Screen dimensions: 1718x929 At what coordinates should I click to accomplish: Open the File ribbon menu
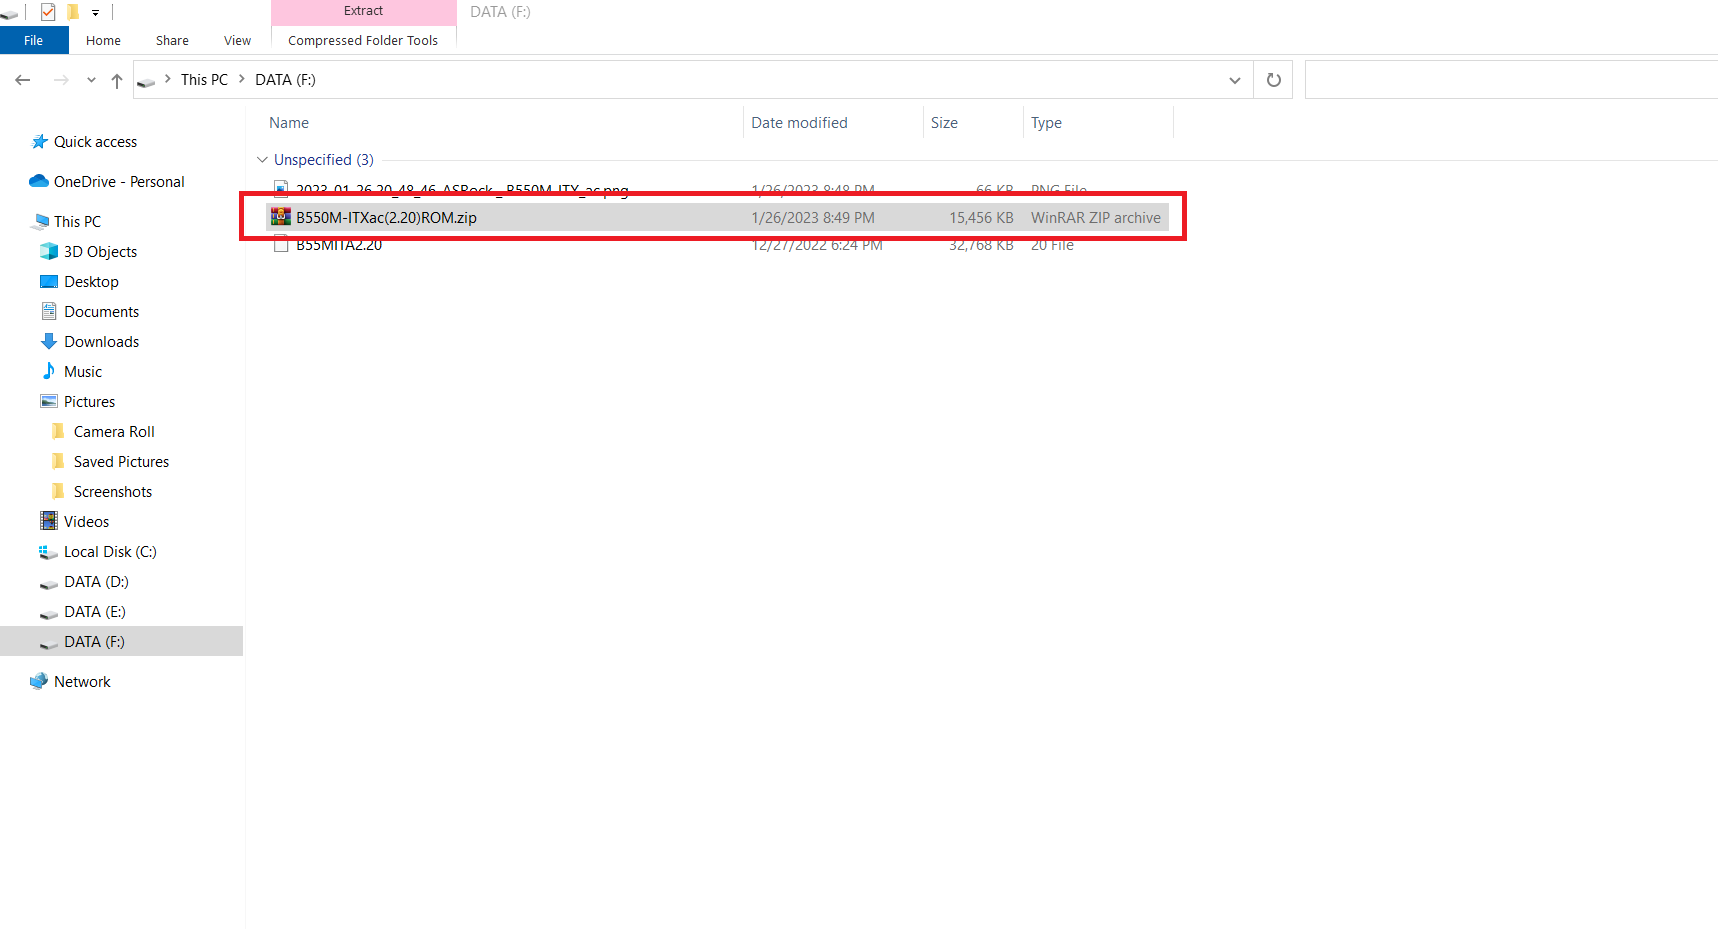[x=34, y=40]
